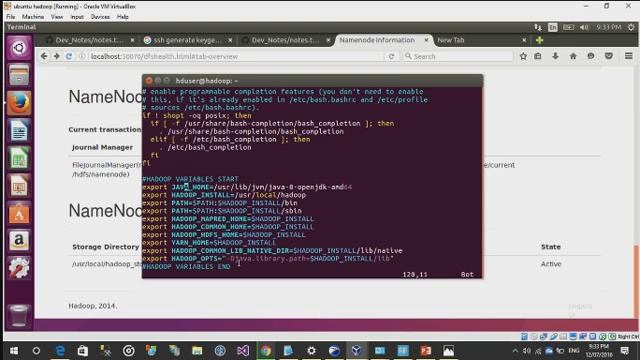
Task: Go forward in Firefox history
Action: tap(56, 56)
